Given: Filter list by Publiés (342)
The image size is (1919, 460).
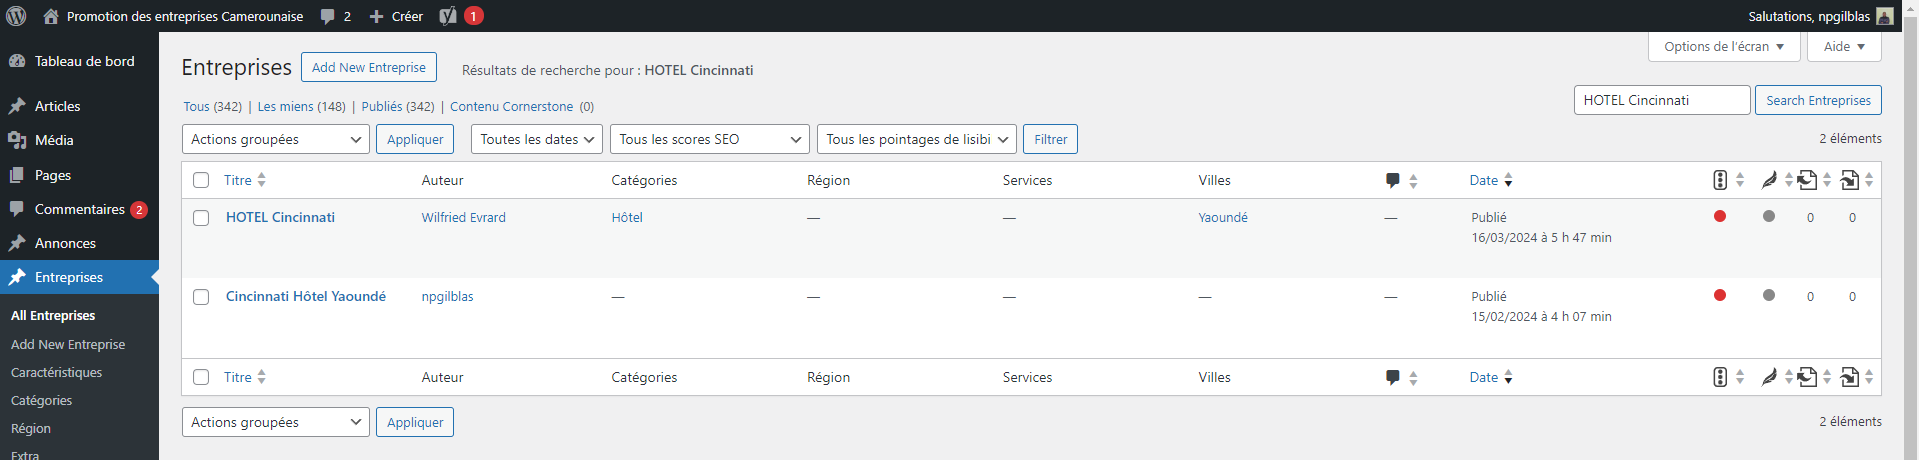Looking at the screenshot, I should pos(398,106).
